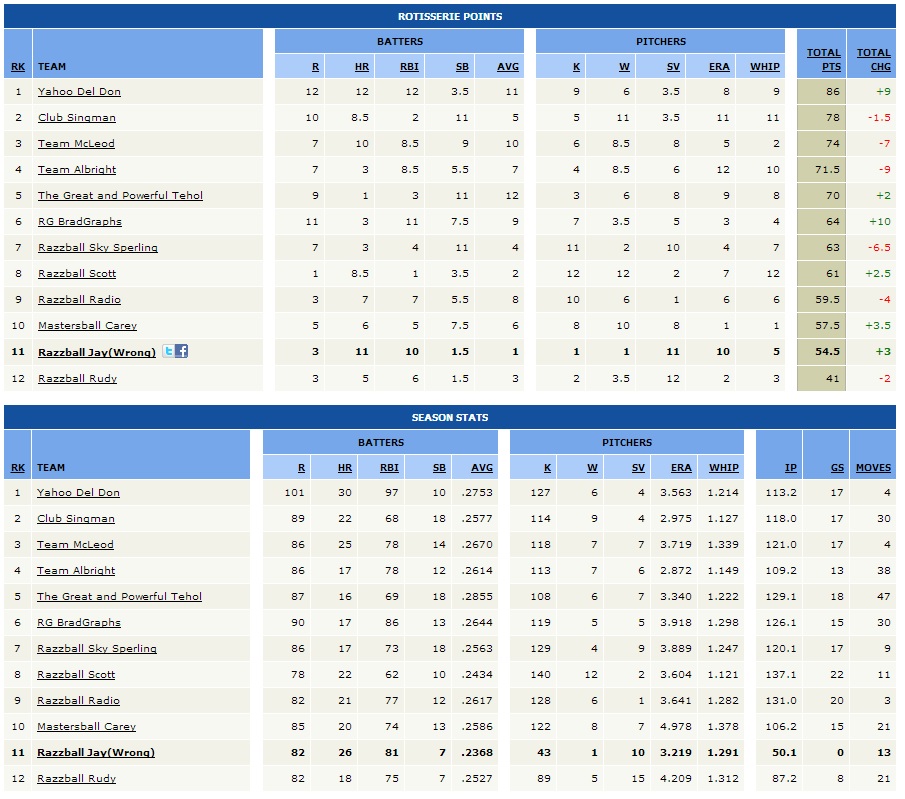Open Razzball Sky Sperling in Season Stats
The image size is (905, 799).
click(x=96, y=648)
